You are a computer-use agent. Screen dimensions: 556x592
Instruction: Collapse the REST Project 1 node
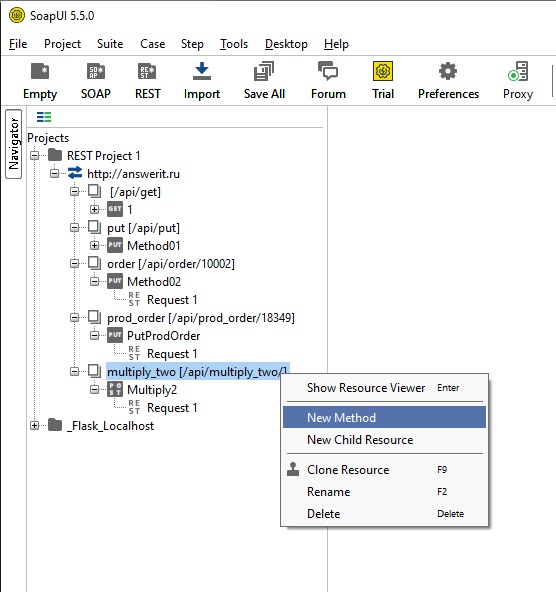coord(34,156)
